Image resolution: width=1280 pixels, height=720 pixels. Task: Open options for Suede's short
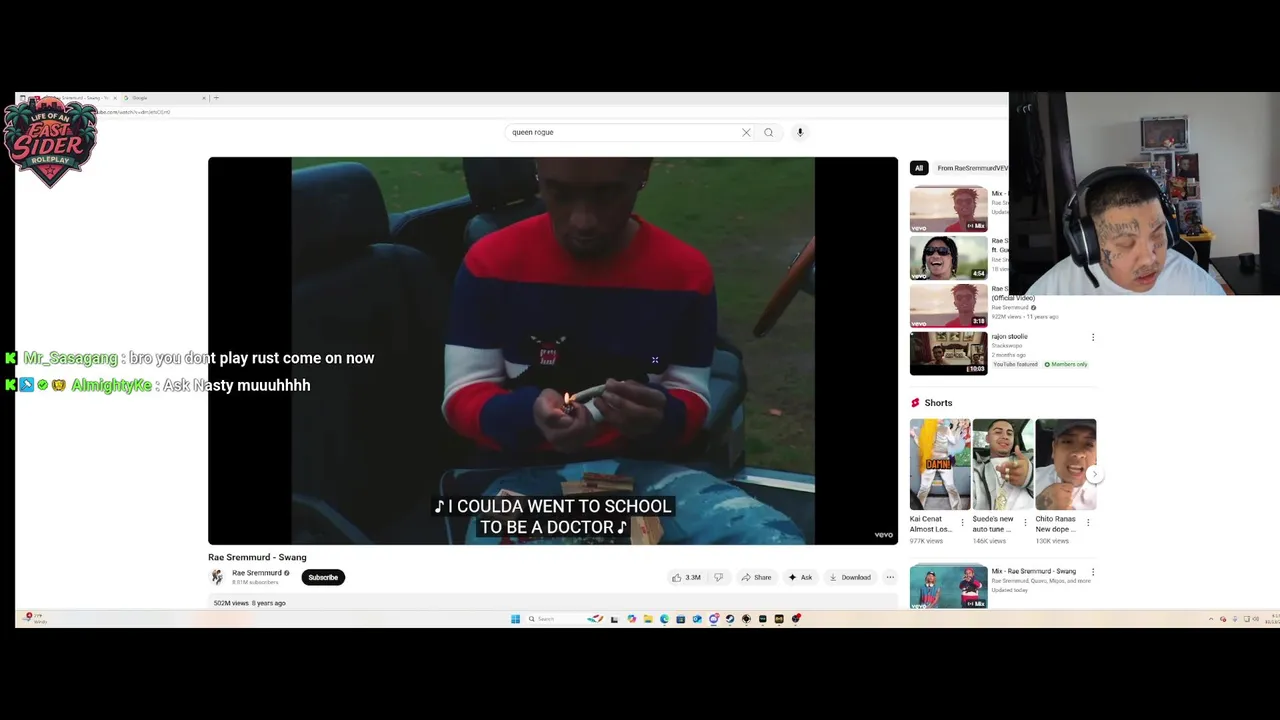1025,522
